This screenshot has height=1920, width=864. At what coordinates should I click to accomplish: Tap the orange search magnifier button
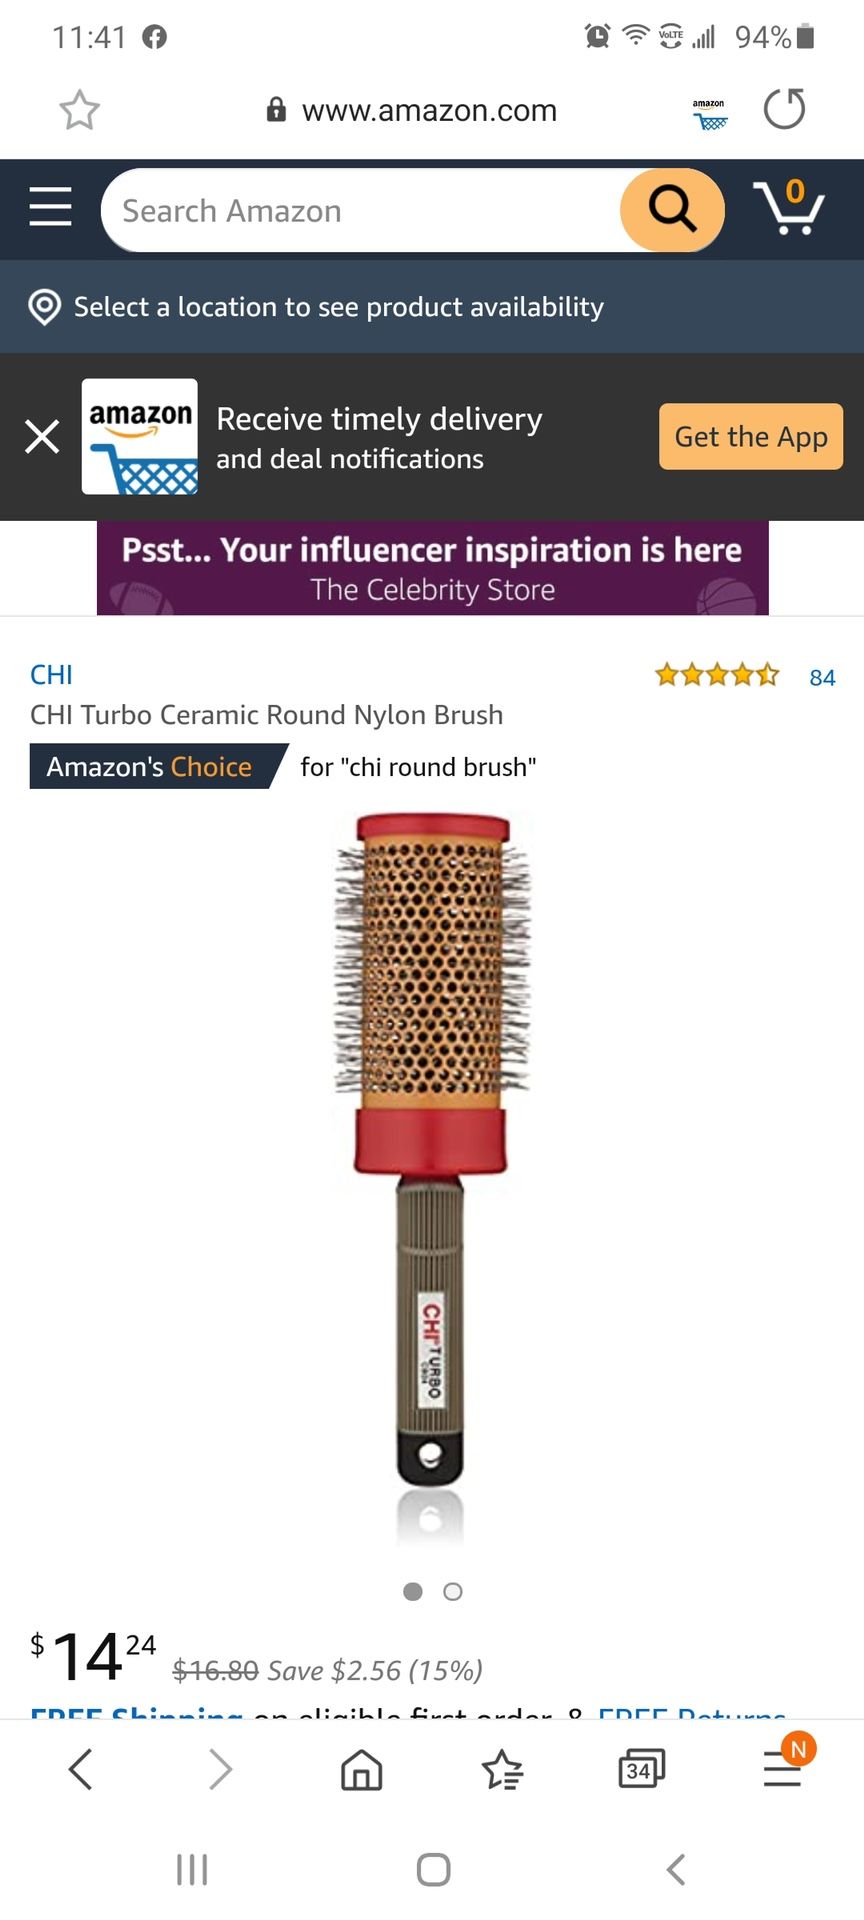coord(672,210)
